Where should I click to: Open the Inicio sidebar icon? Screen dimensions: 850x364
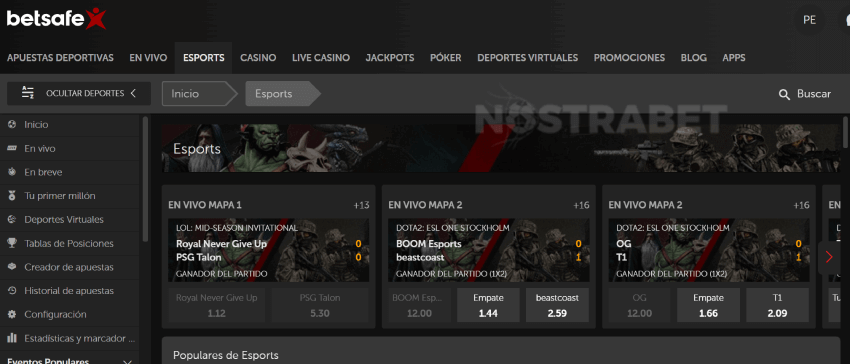coord(12,124)
